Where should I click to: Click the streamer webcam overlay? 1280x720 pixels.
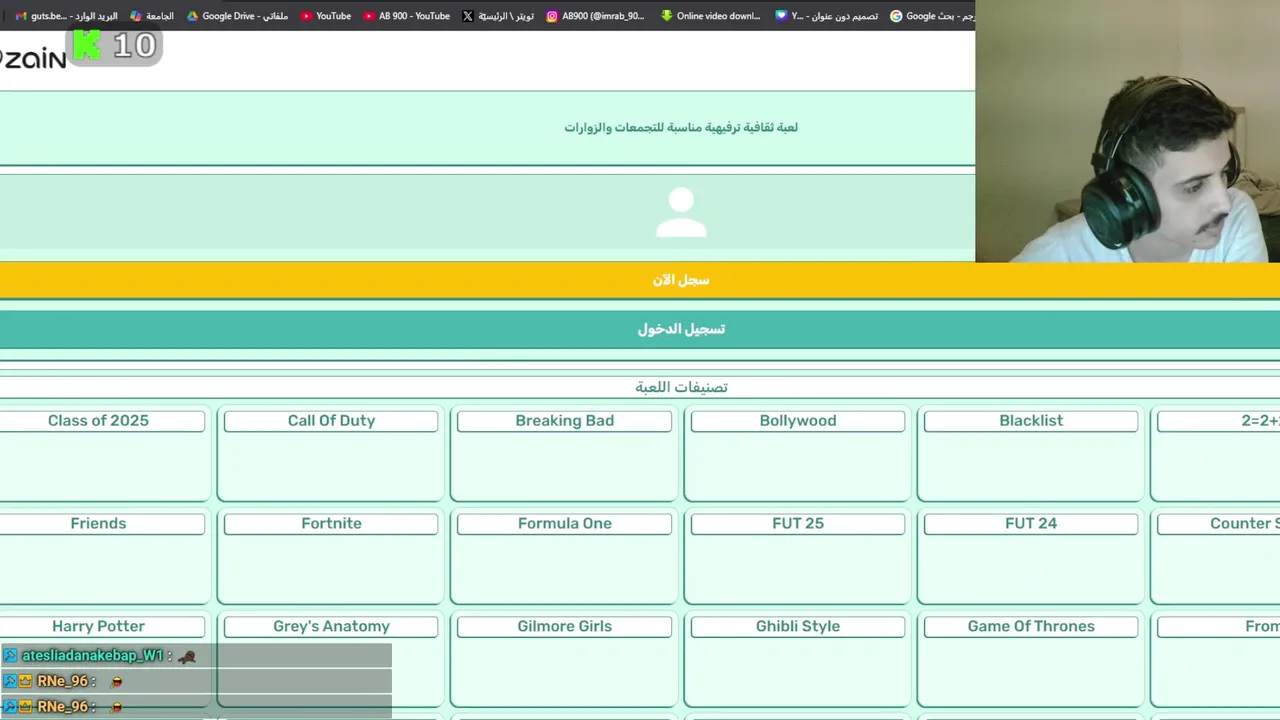(1128, 131)
